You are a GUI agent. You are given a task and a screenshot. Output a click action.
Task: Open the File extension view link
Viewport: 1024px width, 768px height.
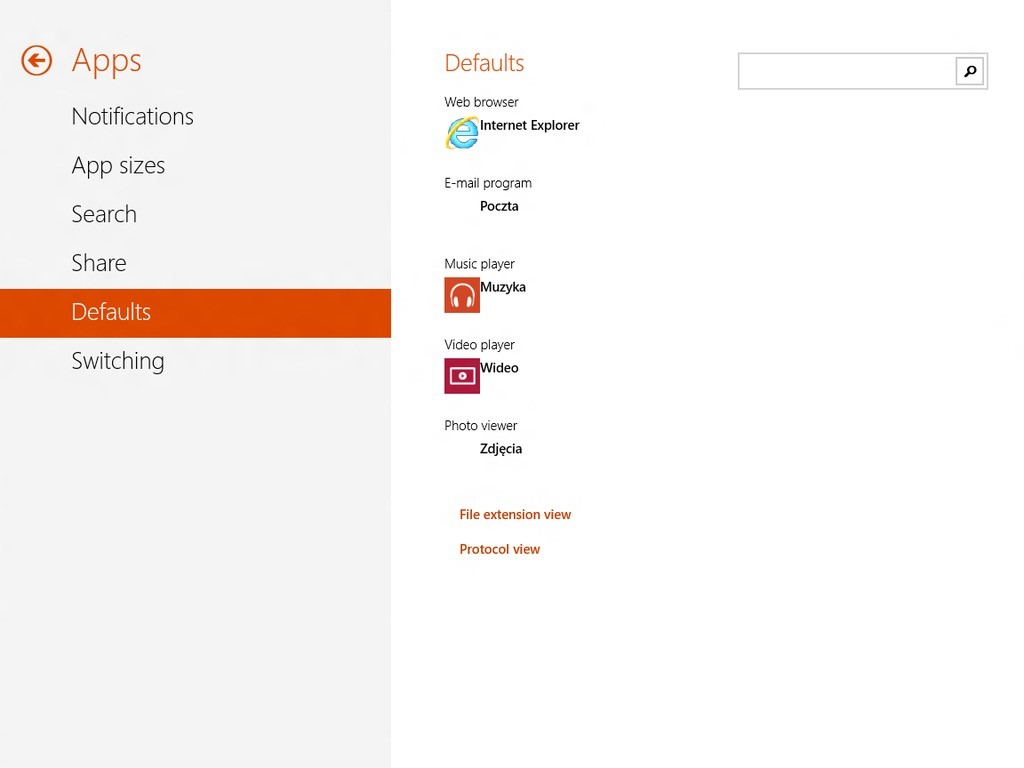515,515
